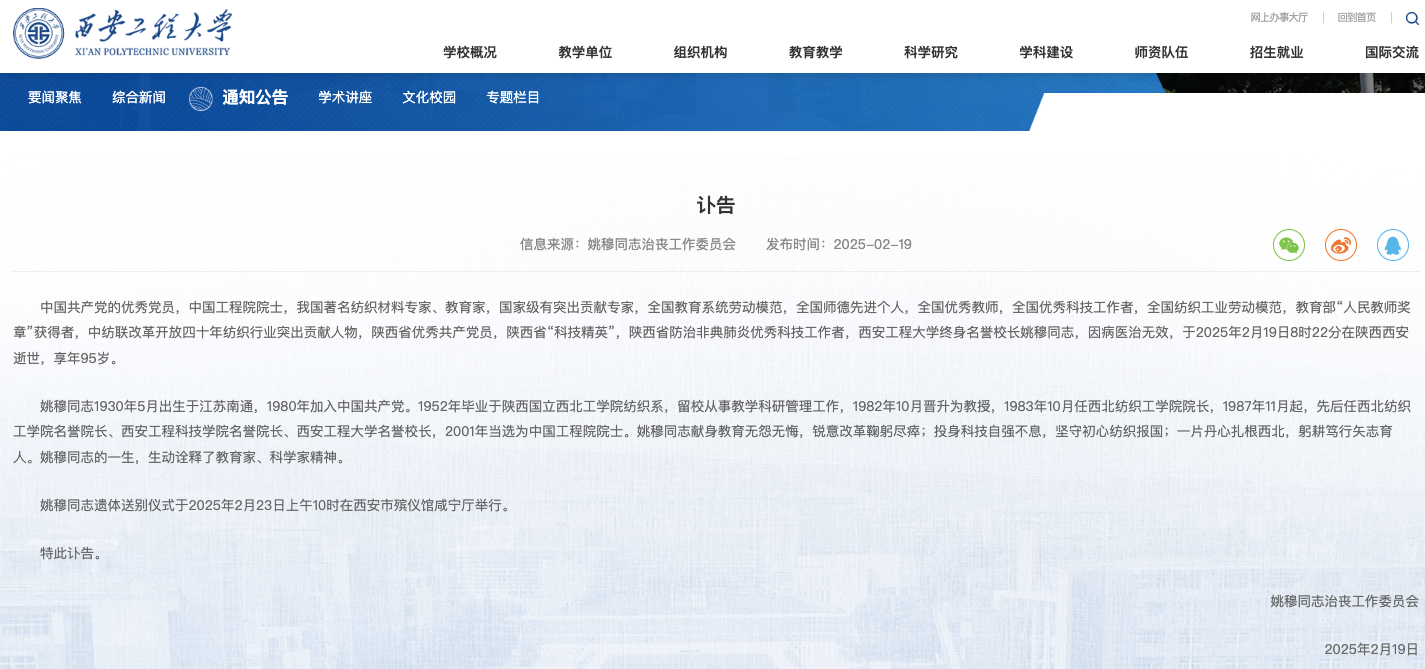This screenshot has width=1425, height=669.
Task: Select the 要闻聚焦 tab
Action: 55,98
